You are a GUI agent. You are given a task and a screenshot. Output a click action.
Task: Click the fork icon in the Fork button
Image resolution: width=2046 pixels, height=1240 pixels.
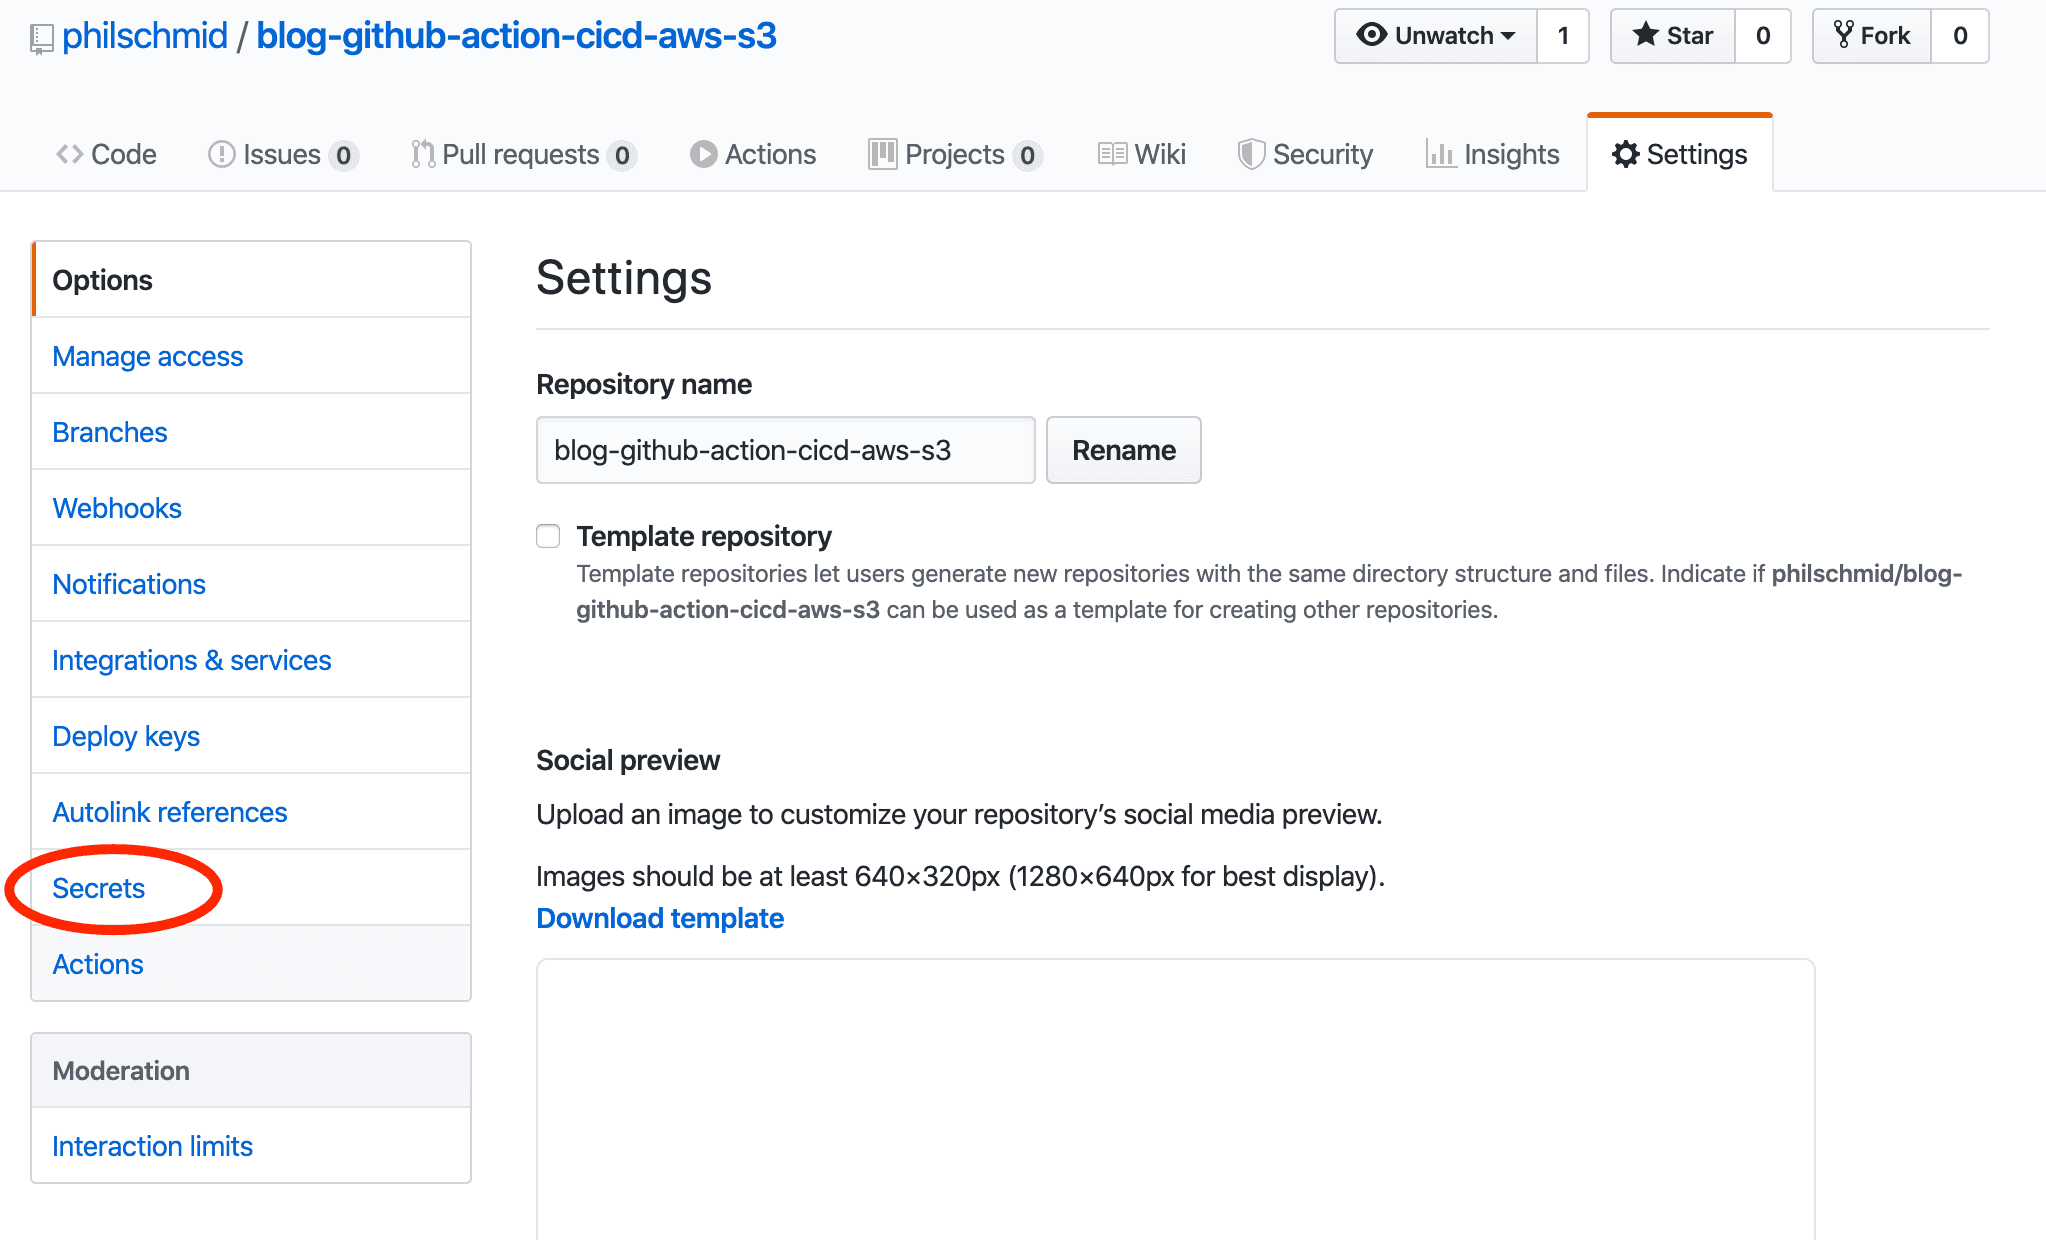tap(1843, 35)
